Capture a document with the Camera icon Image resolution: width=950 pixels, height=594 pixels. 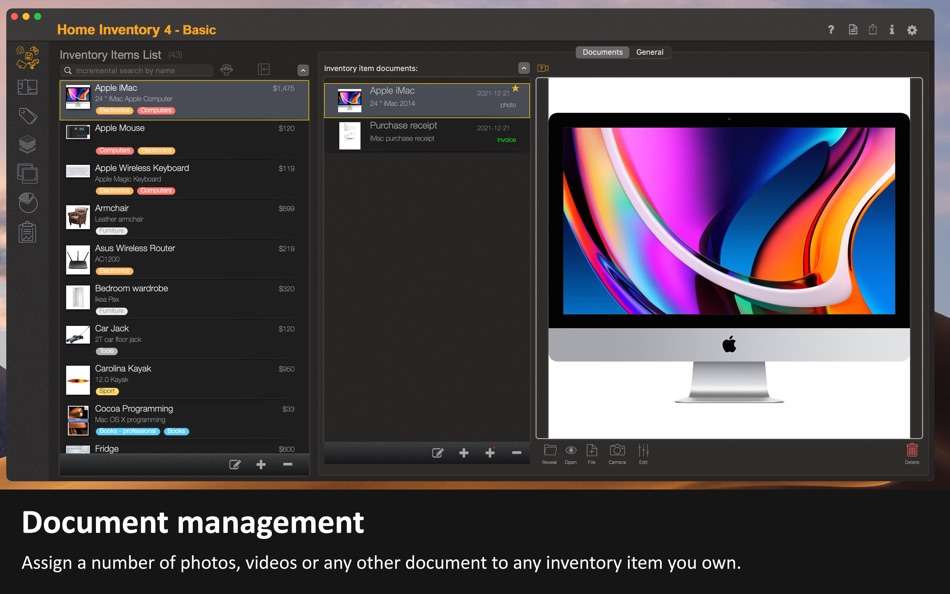[617, 456]
